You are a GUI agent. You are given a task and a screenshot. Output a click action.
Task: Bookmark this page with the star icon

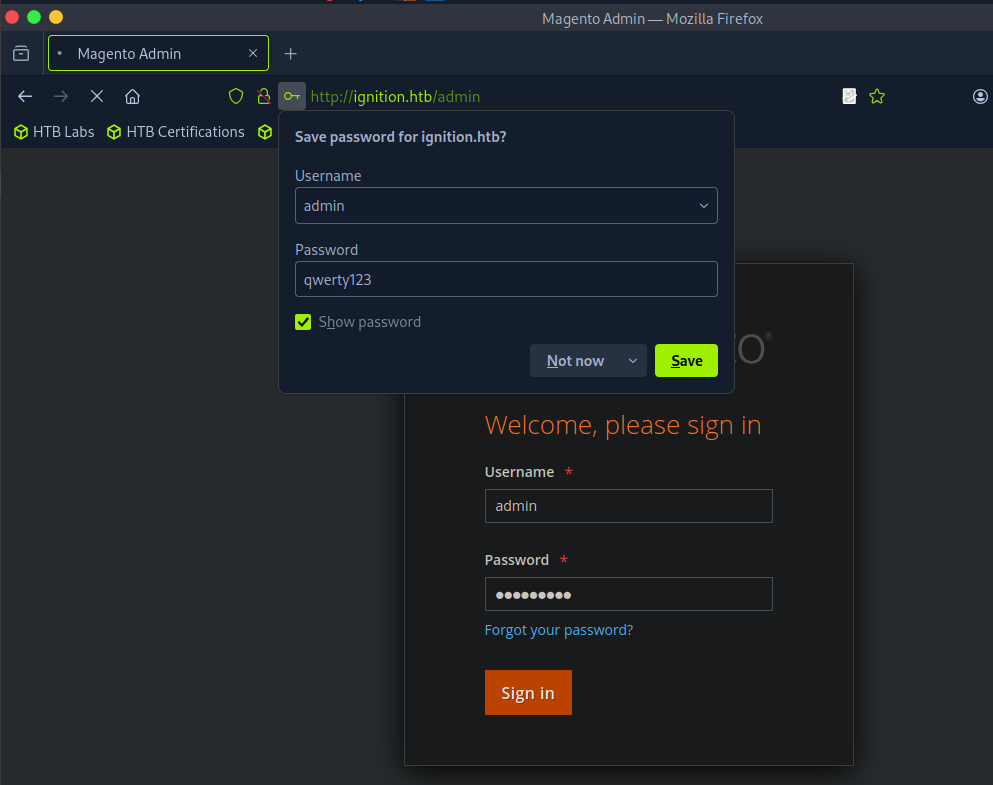pyautogui.click(x=877, y=96)
